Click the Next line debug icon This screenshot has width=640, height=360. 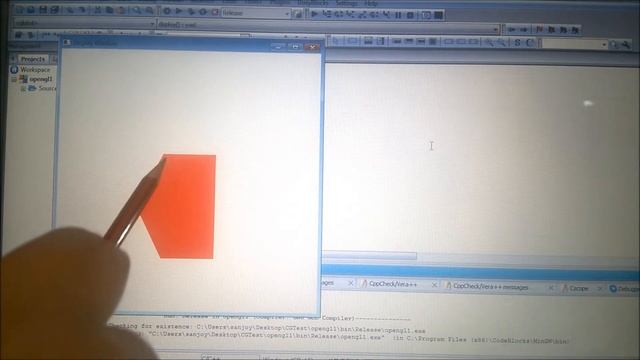click(338, 15)
